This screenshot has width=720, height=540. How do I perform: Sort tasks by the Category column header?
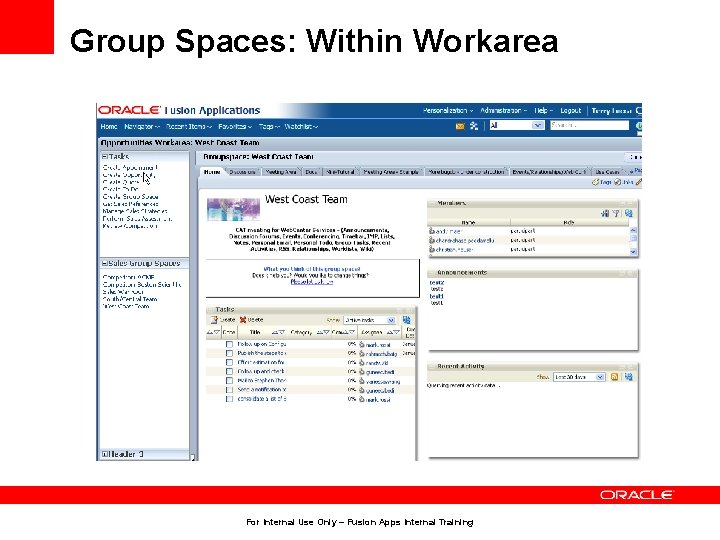301,332
